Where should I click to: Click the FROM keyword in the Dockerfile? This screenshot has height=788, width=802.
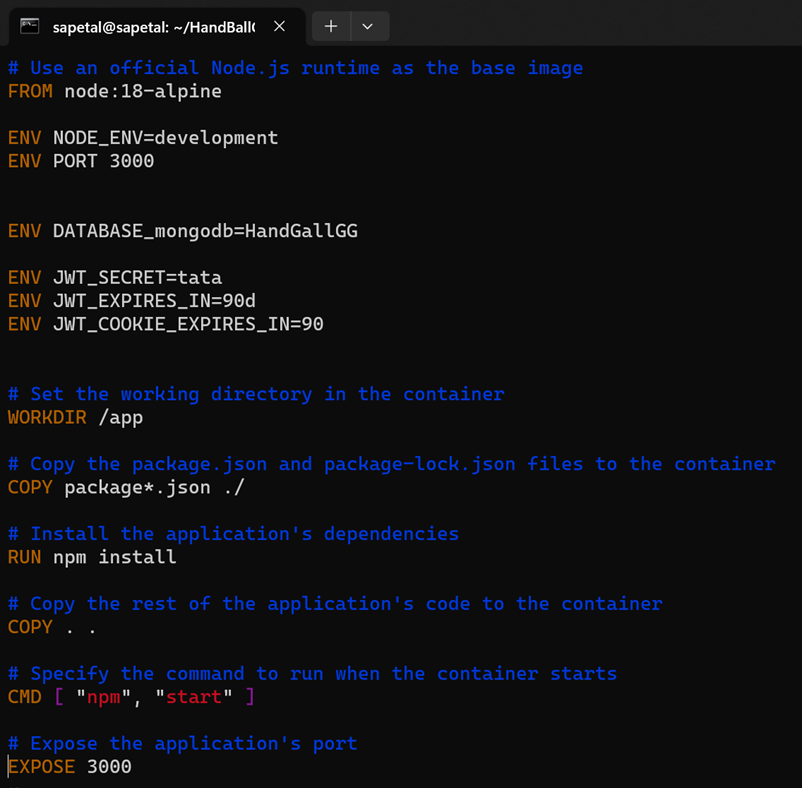[x=30, y=92]
